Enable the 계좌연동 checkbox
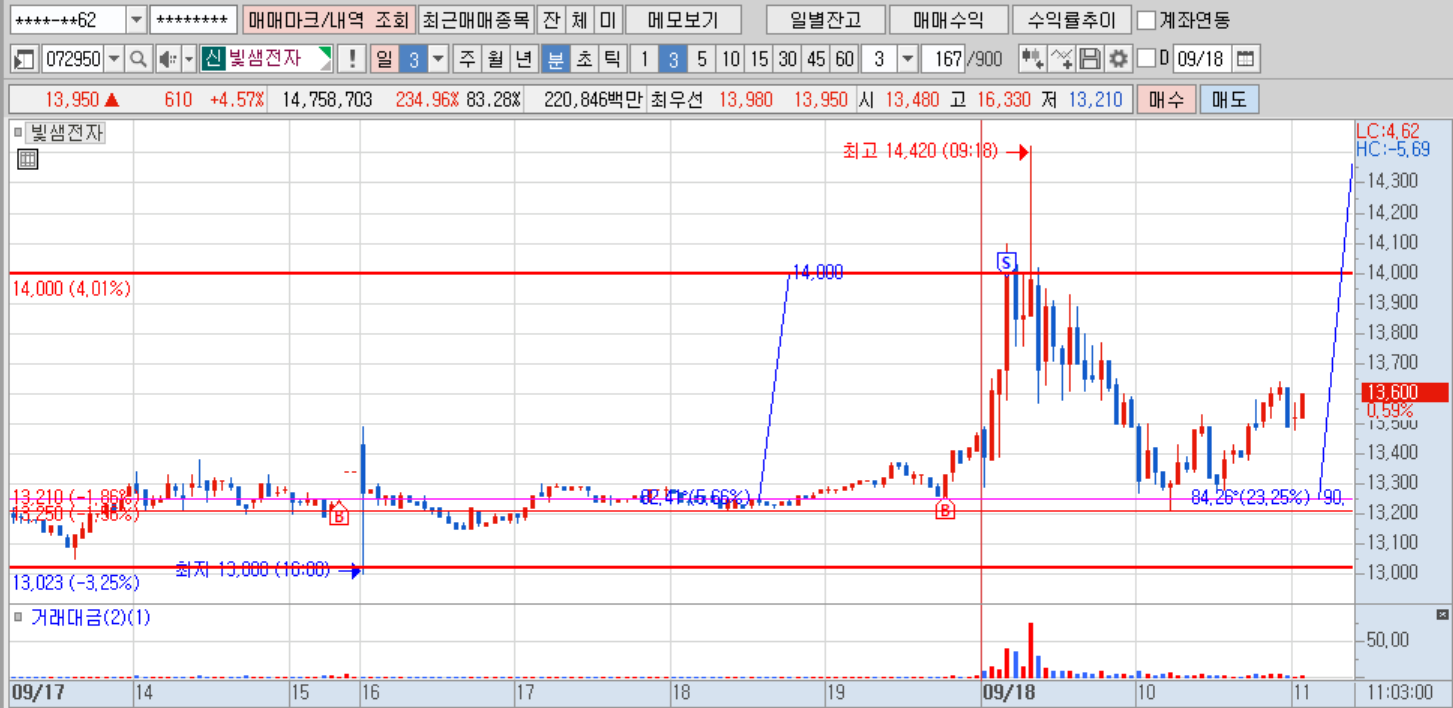1453x708 pixels. [1147, 20]
